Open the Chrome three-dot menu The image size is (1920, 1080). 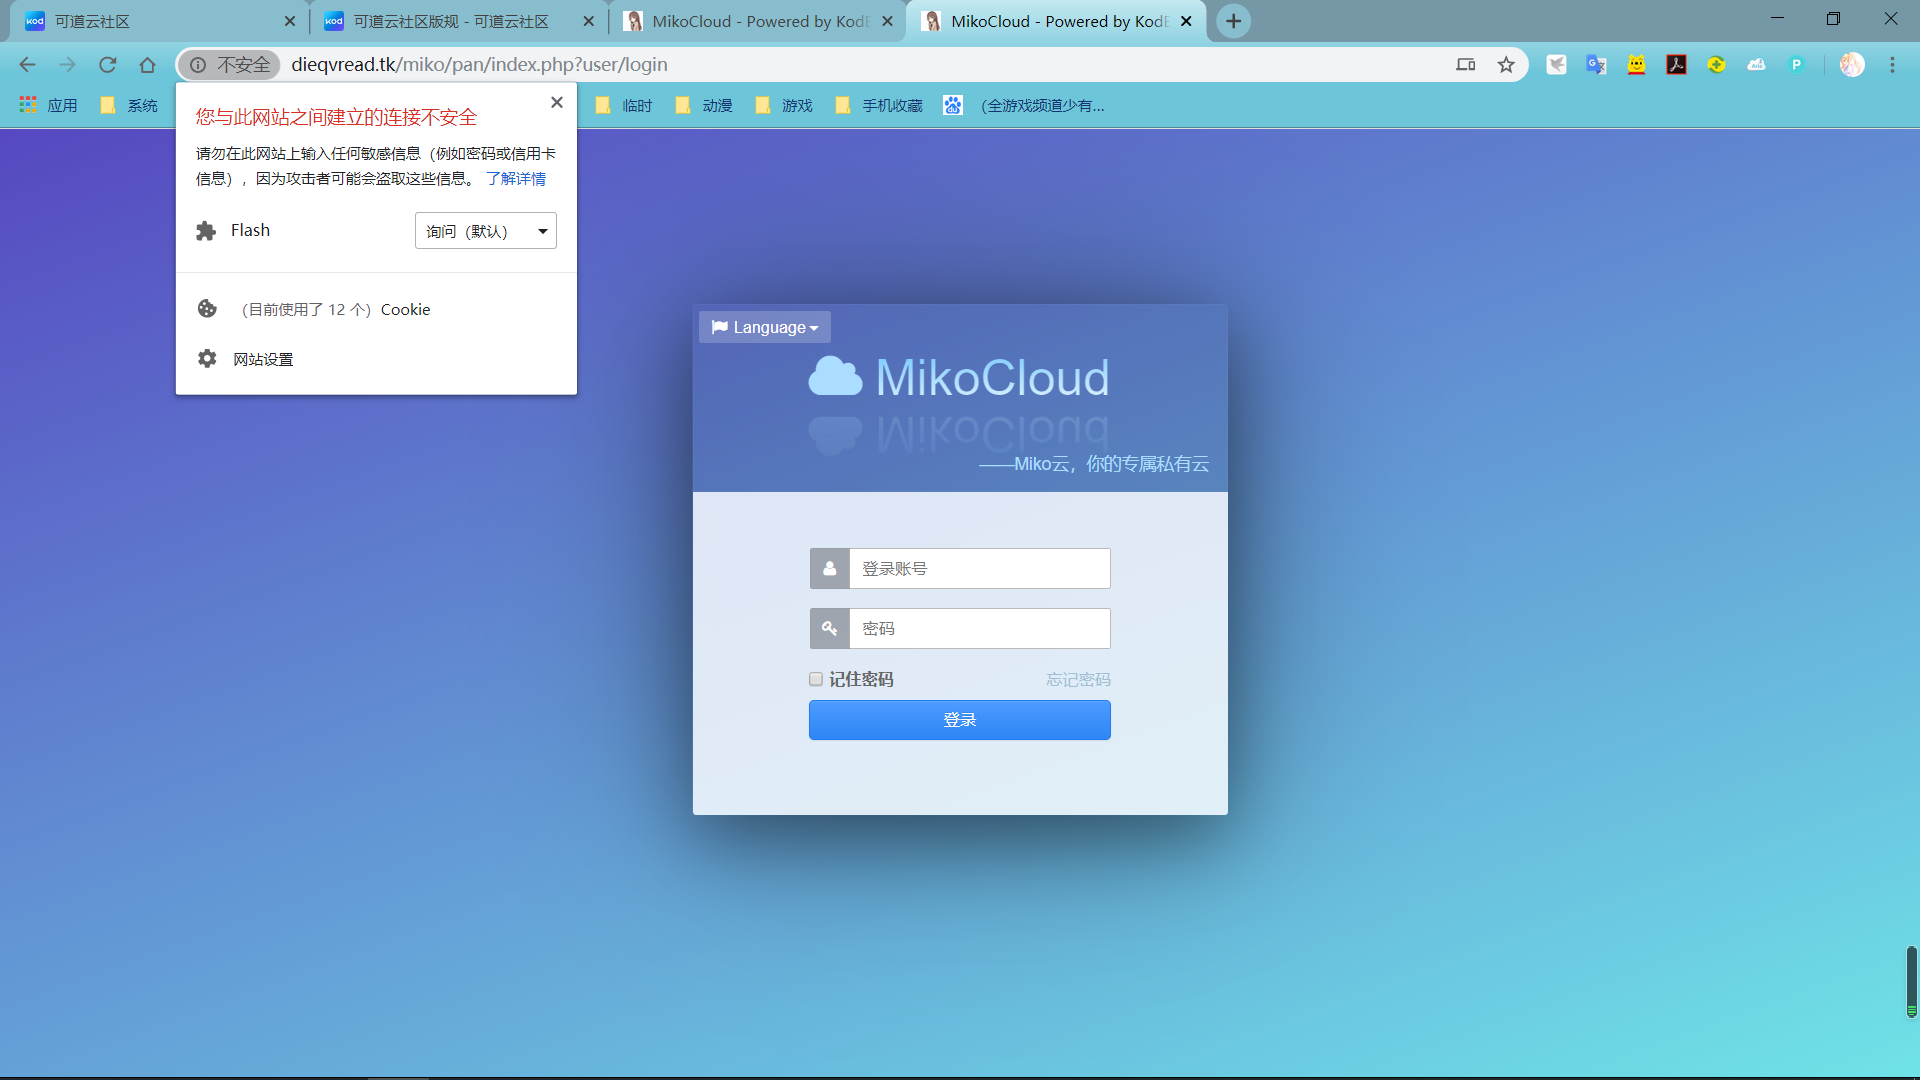point(1892,65)
